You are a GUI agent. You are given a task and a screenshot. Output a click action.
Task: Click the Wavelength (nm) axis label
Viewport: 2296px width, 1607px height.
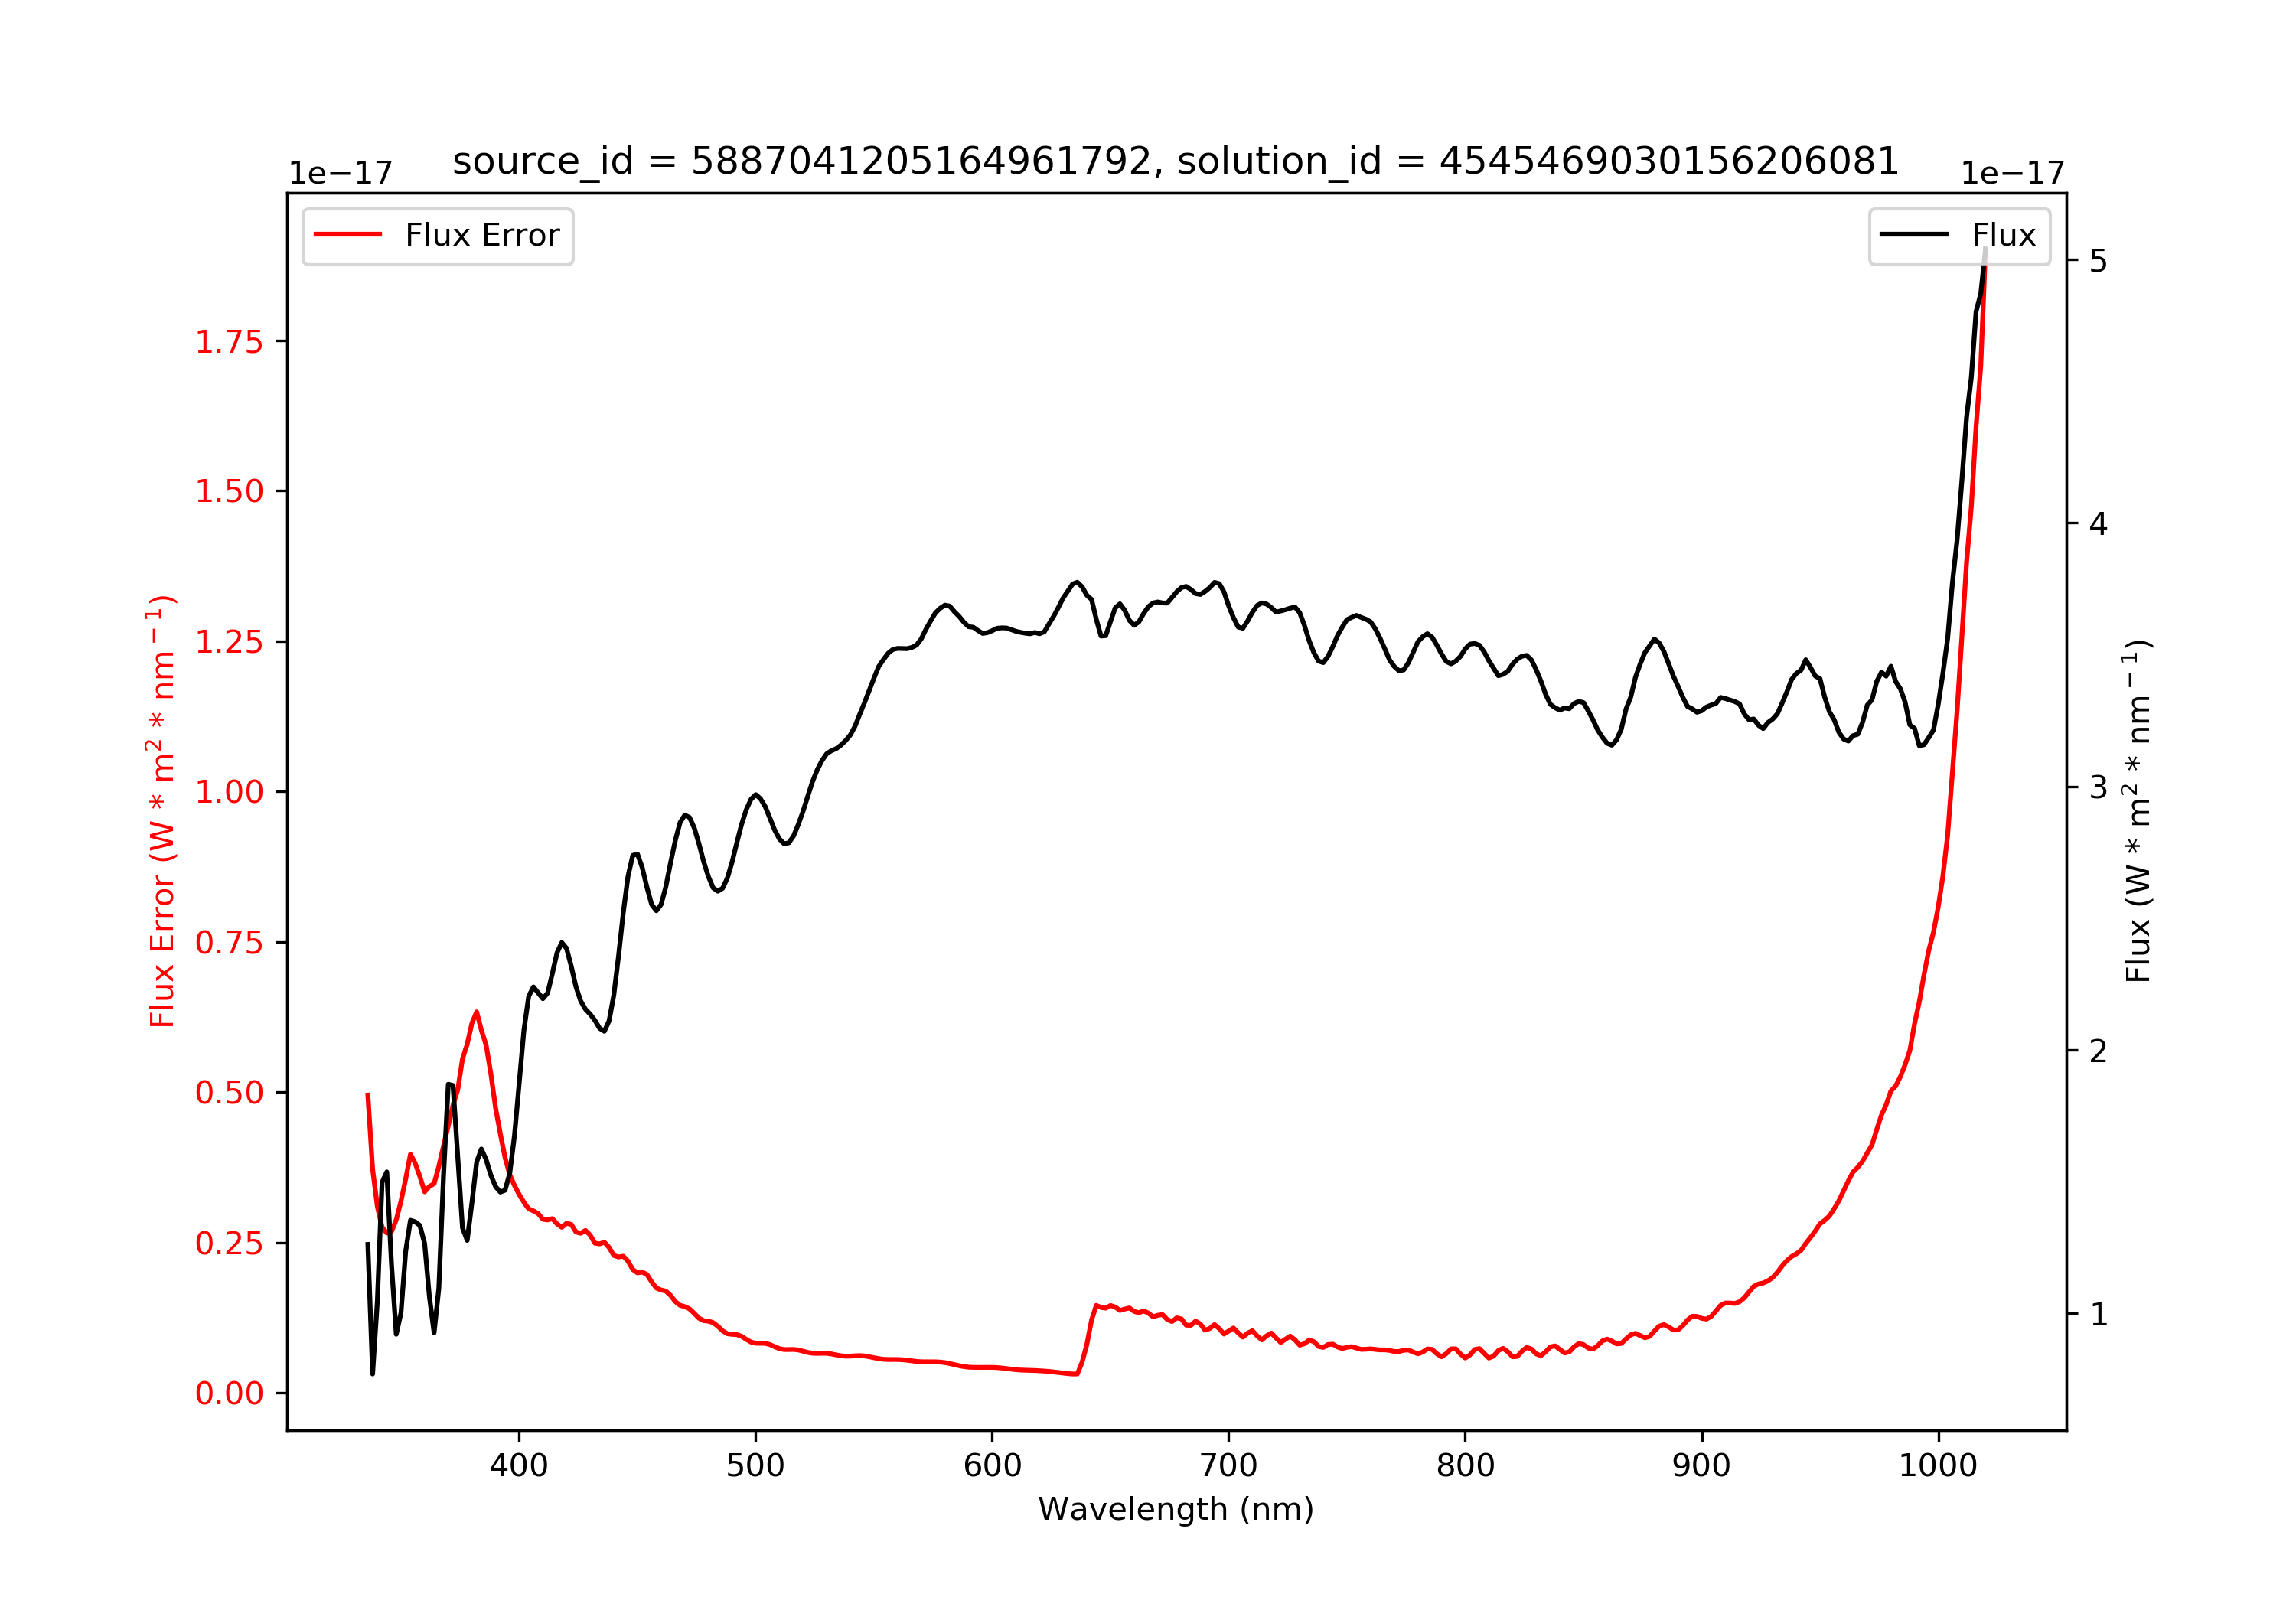coord(1176,1509)
